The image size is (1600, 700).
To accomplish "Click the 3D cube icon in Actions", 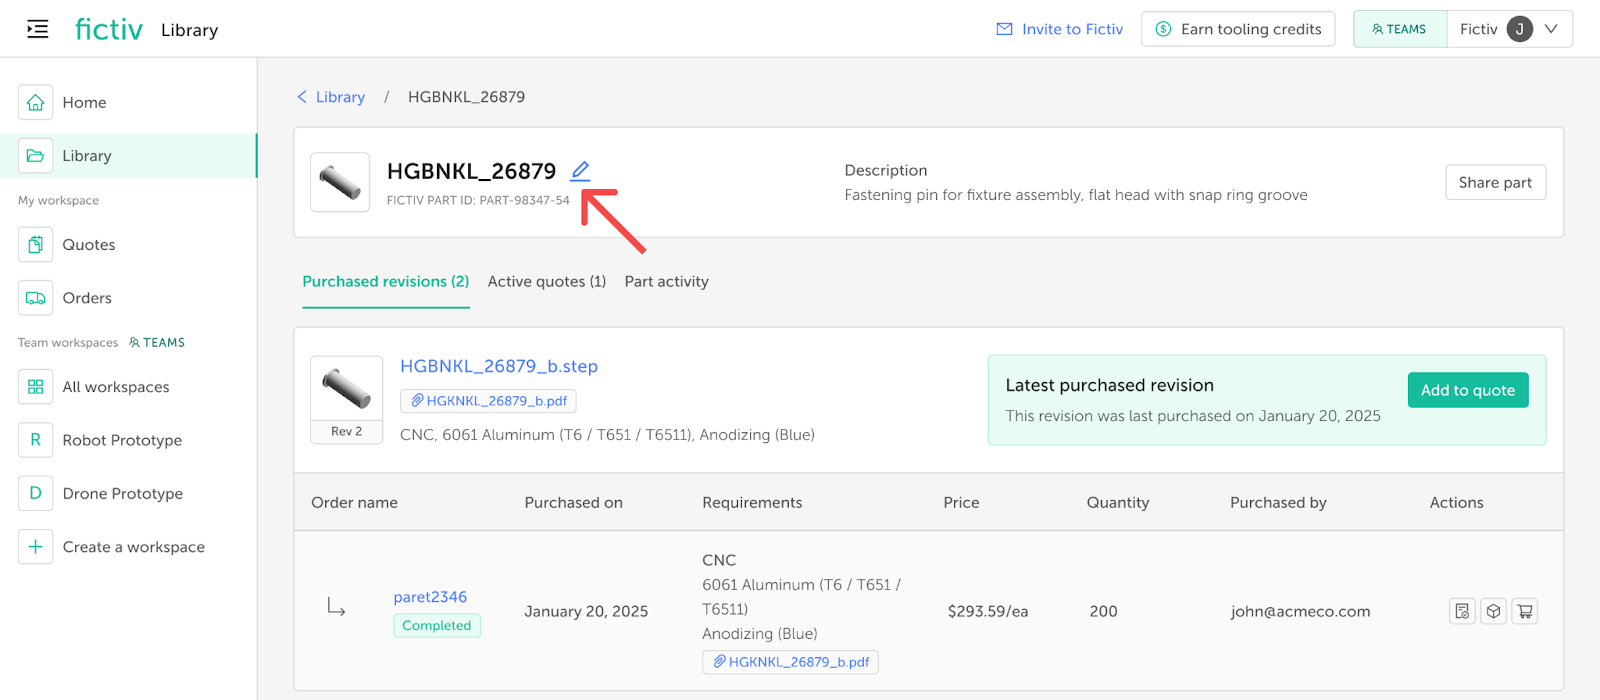I will click(1493, 611).
